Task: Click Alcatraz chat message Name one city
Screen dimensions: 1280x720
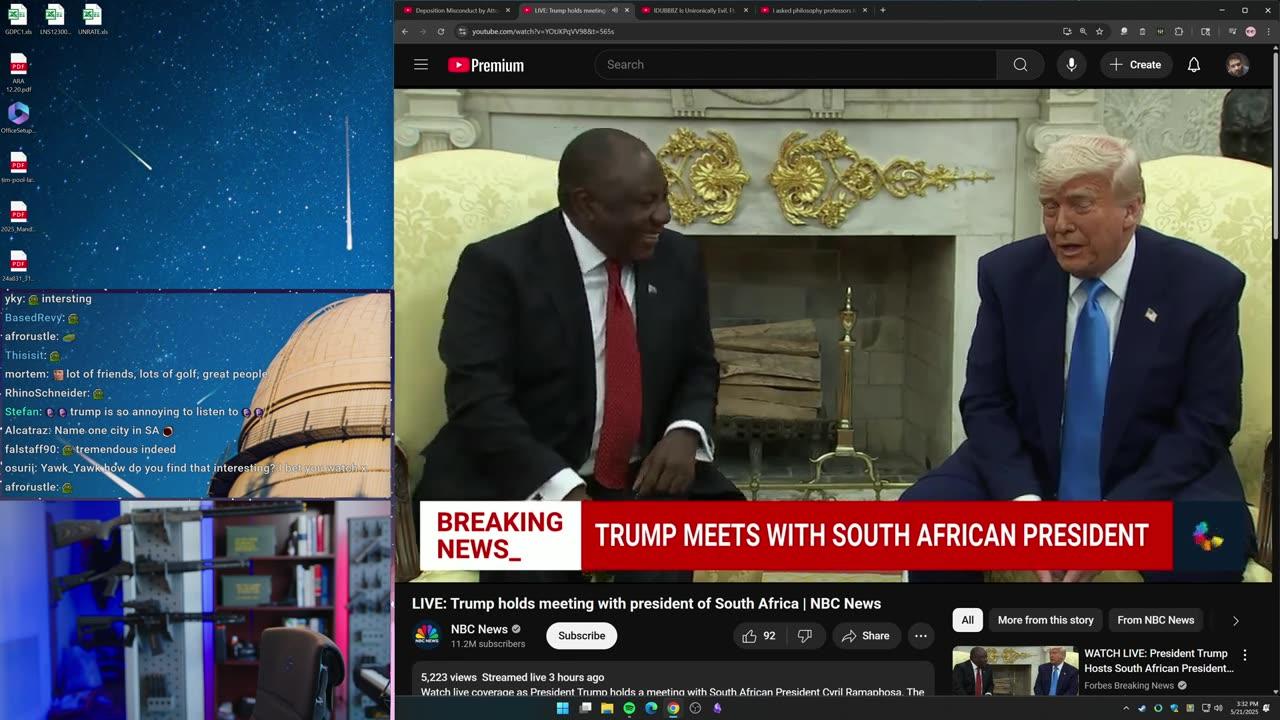Action: [89, 430]
